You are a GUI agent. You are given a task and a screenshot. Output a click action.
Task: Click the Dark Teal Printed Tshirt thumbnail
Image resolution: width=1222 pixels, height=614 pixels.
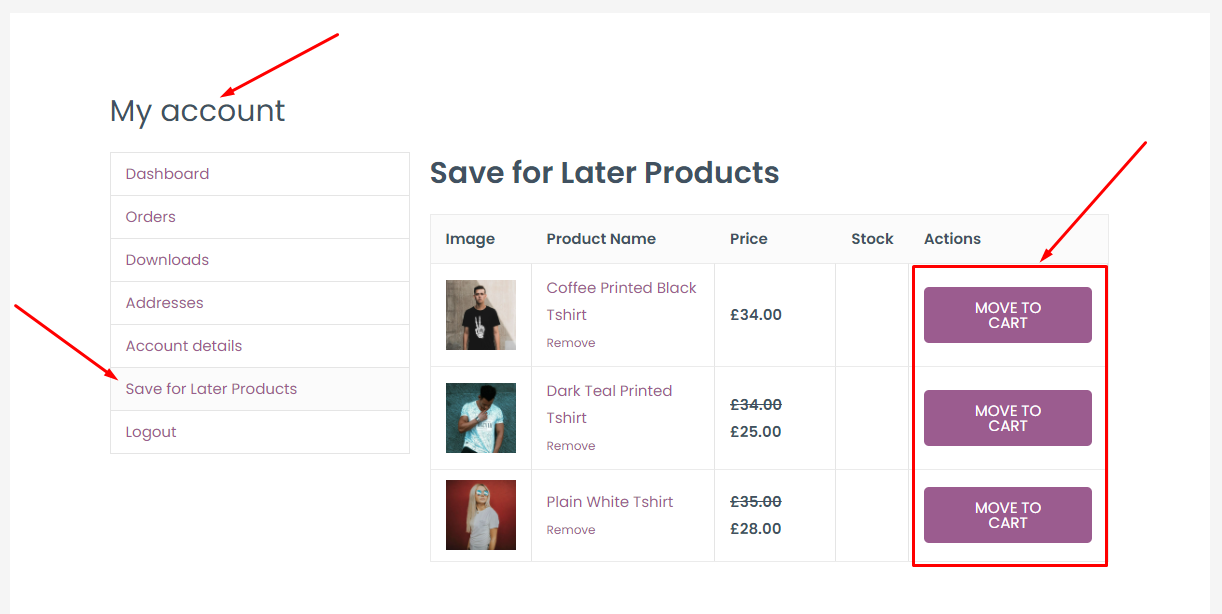coord(480,417)
